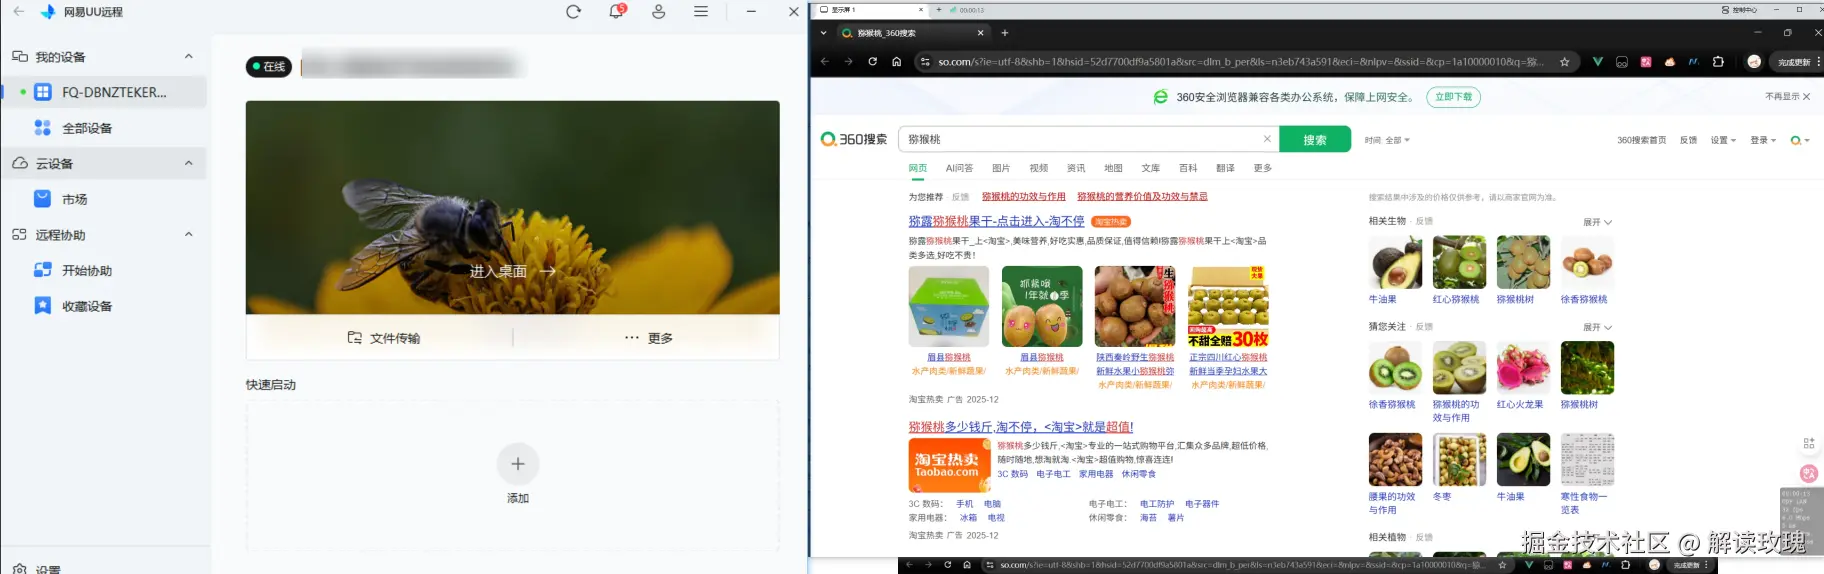Switch to the AI问答 search tab
1824x574 pixels.
(959, 168)
